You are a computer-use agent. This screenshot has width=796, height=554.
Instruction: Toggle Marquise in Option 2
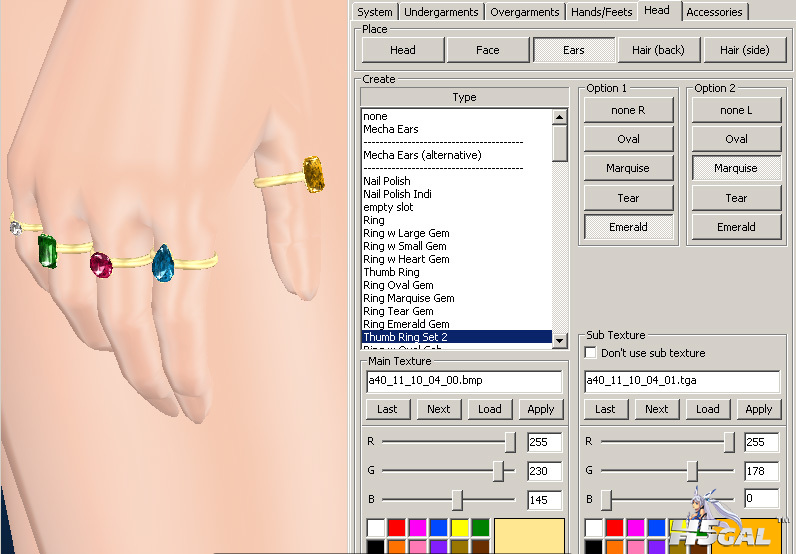736,168
